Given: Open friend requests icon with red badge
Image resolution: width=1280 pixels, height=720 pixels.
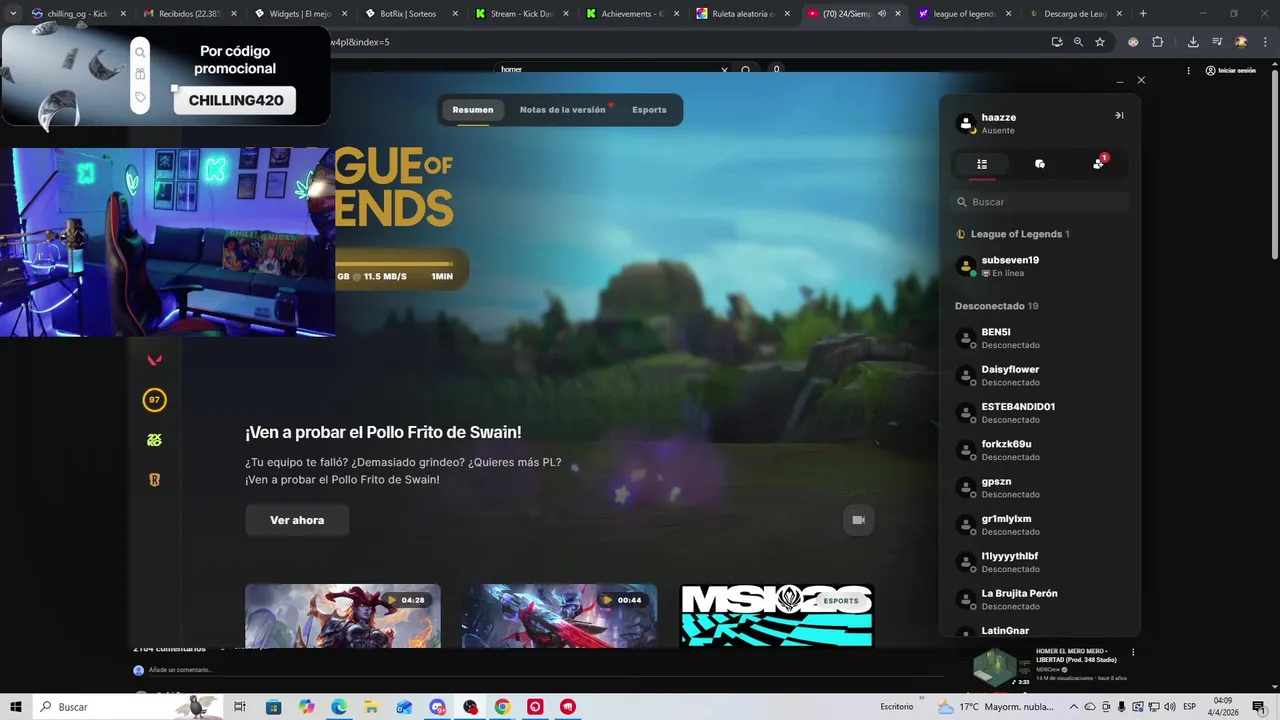Looking at the screenshot, I should tap(1099, 163).
